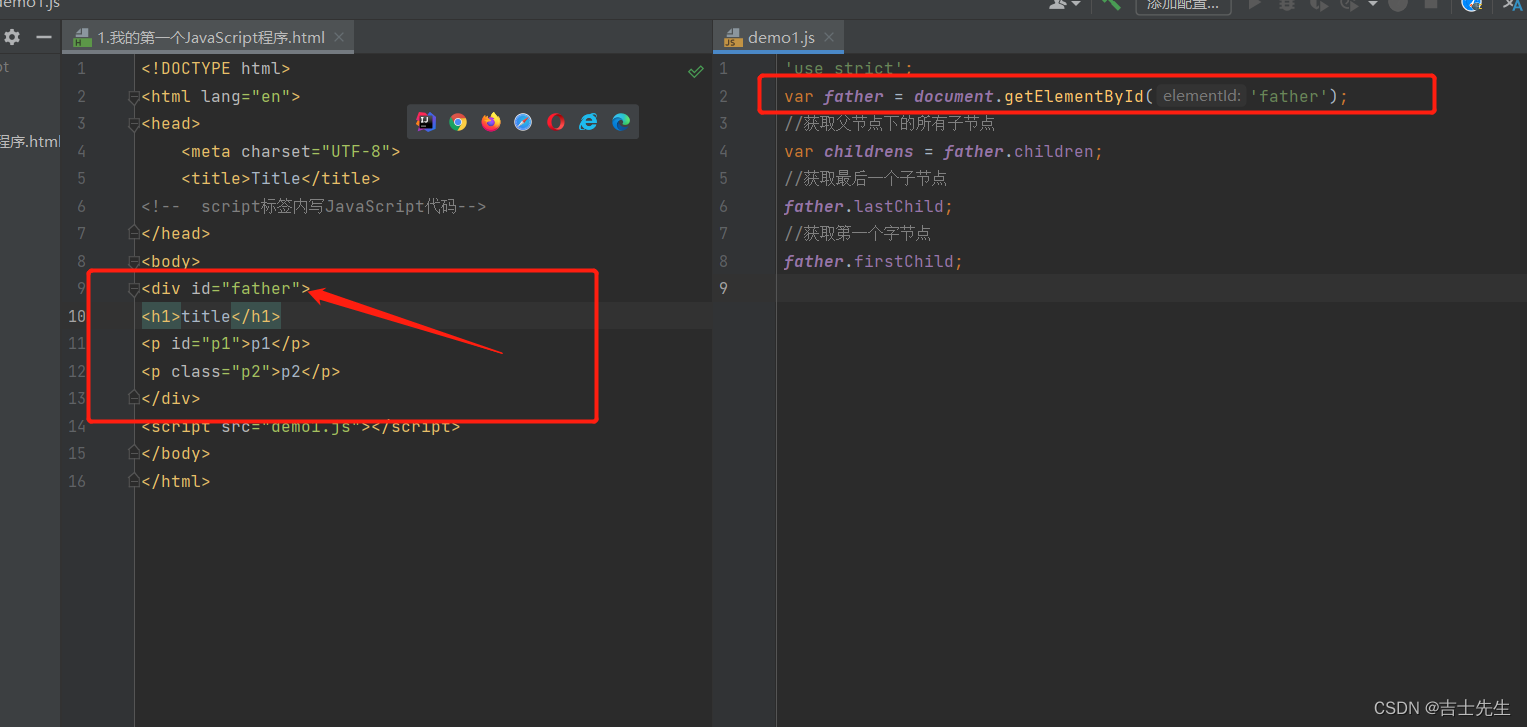Click the <p class="p2">p2</p> line
1527x727 pixels.
point(240,371)
